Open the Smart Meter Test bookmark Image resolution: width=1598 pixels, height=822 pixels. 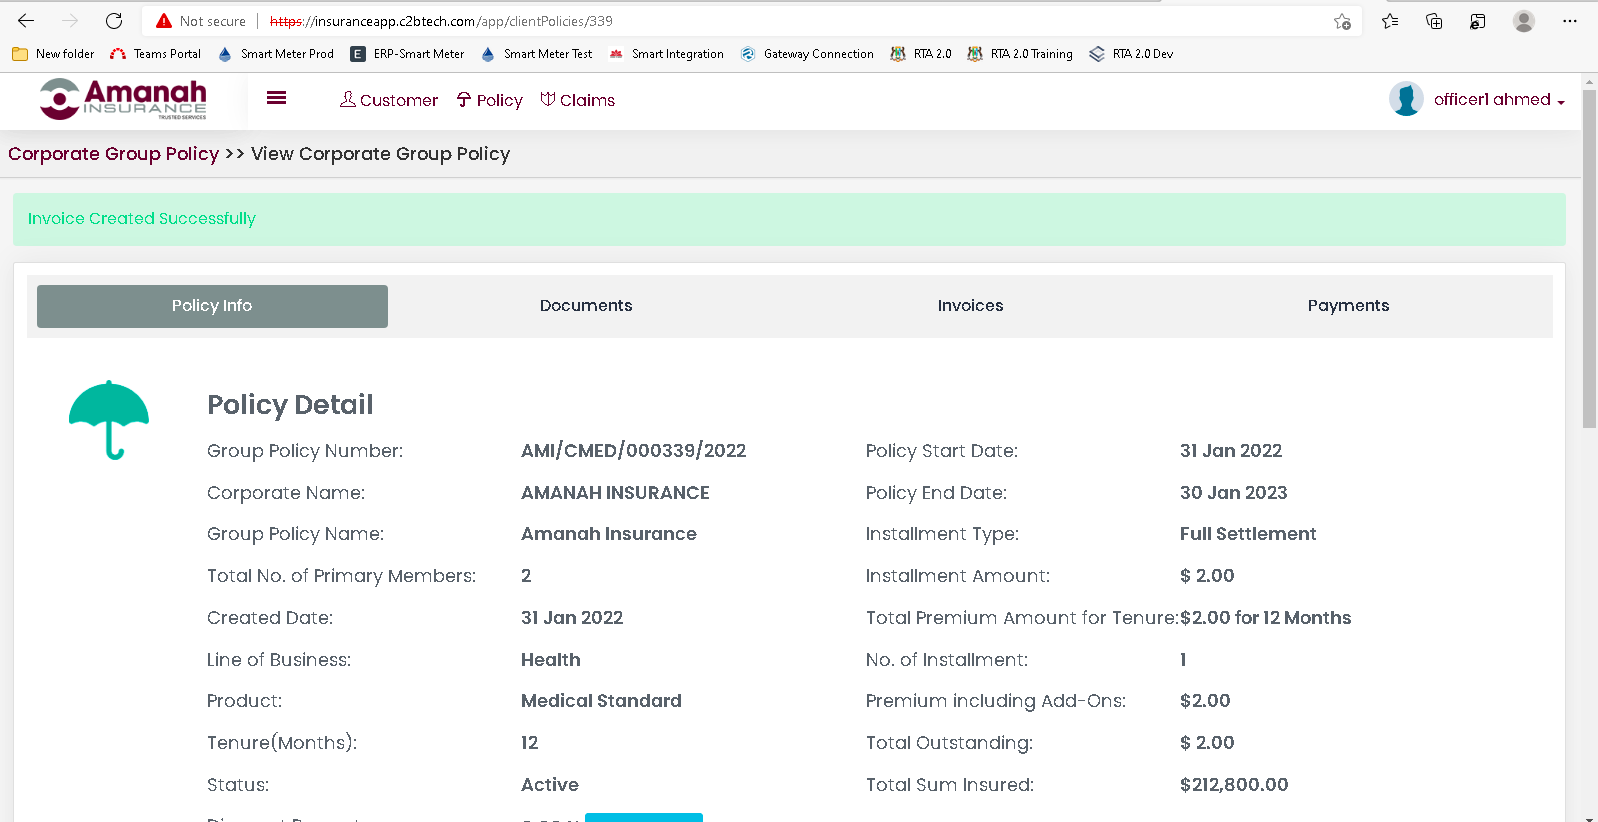coord(536,54)
